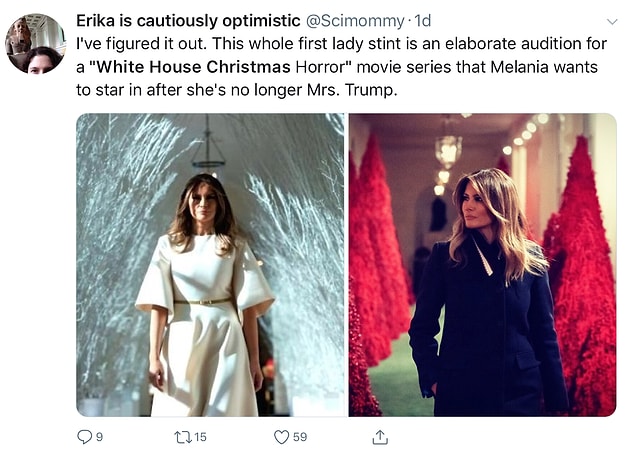Expand the tweet options chevron menu
The width and height of the screenshot is (635, 453).
coord(612,21)
